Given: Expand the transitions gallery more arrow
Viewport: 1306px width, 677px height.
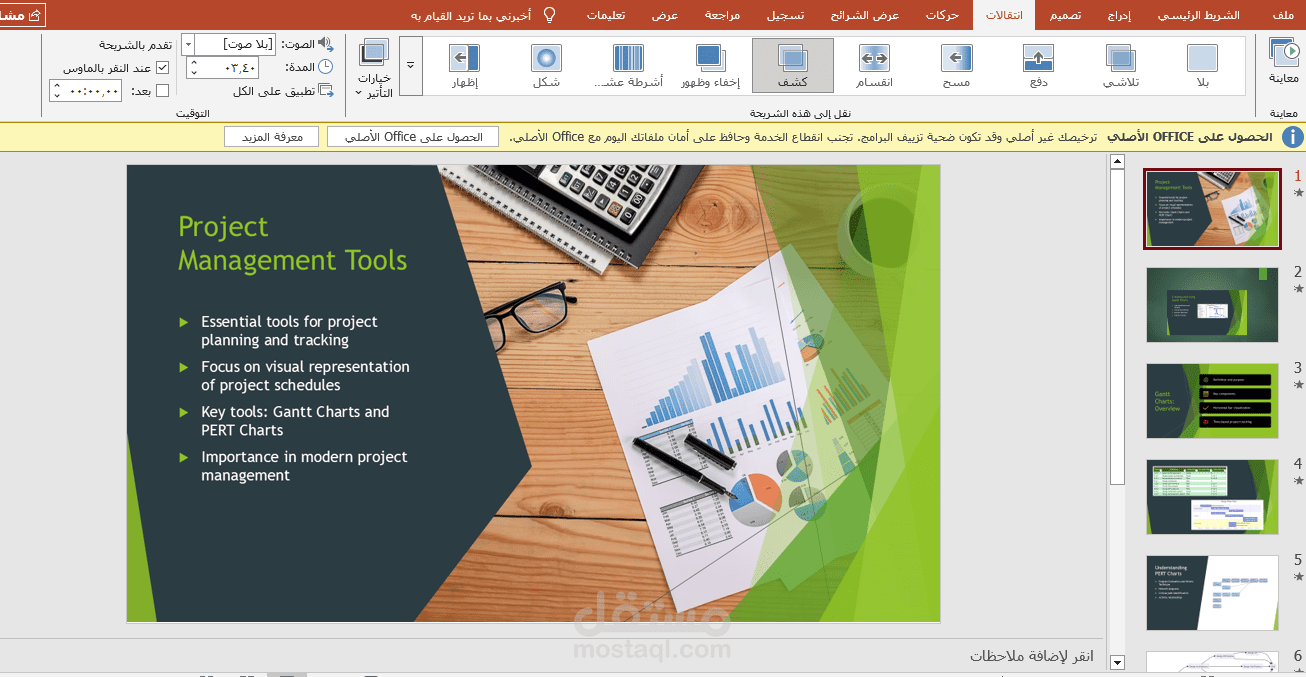Looking at the screenshot, I should 410,66.
